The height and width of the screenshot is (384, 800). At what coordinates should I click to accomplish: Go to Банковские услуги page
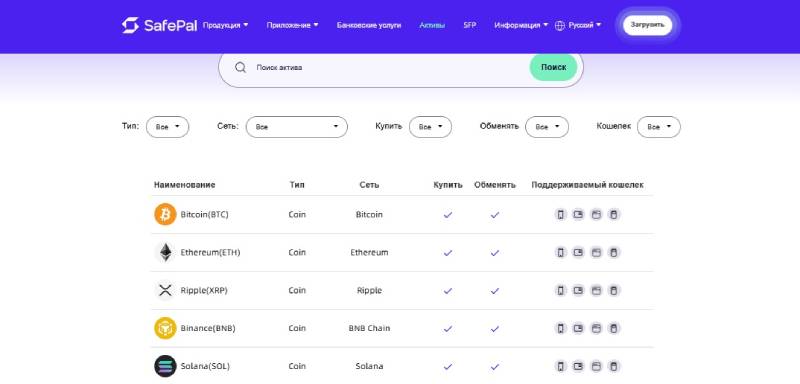[369, 25]
